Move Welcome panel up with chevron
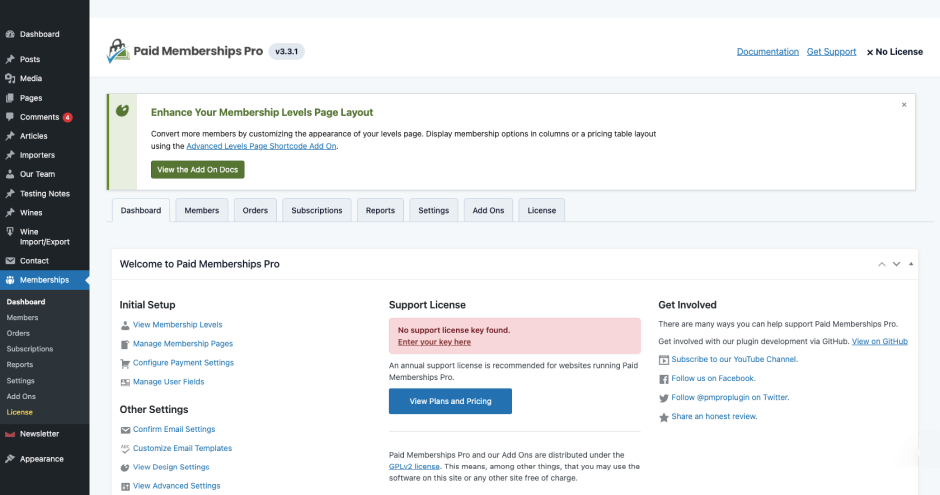The width and height of the screenshot is (940, 495). click(x=882, y=264)
